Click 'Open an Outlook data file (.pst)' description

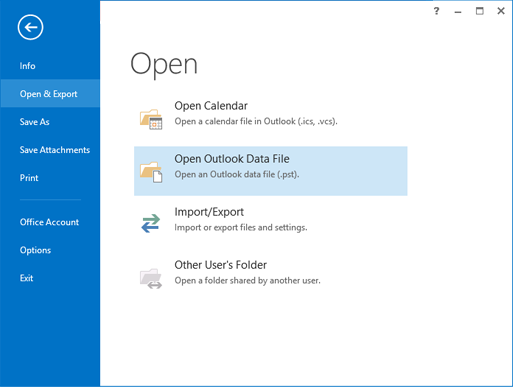click(x=237, y=174)
